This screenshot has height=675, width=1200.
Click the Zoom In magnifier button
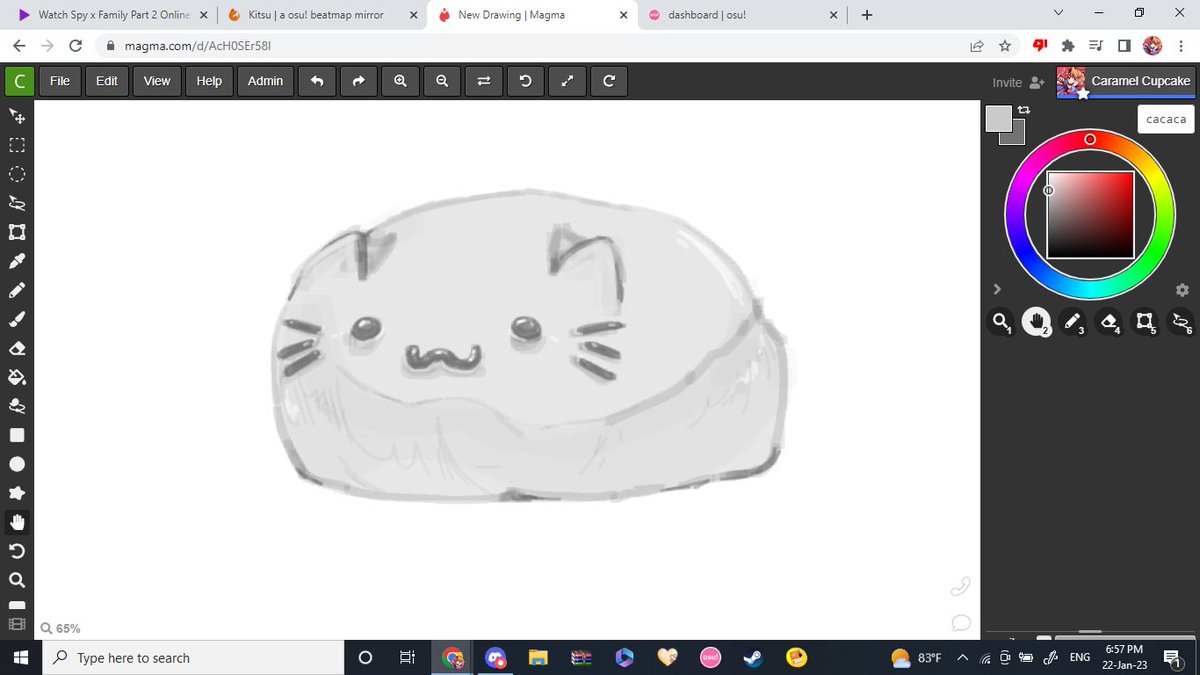pos(400,81)
